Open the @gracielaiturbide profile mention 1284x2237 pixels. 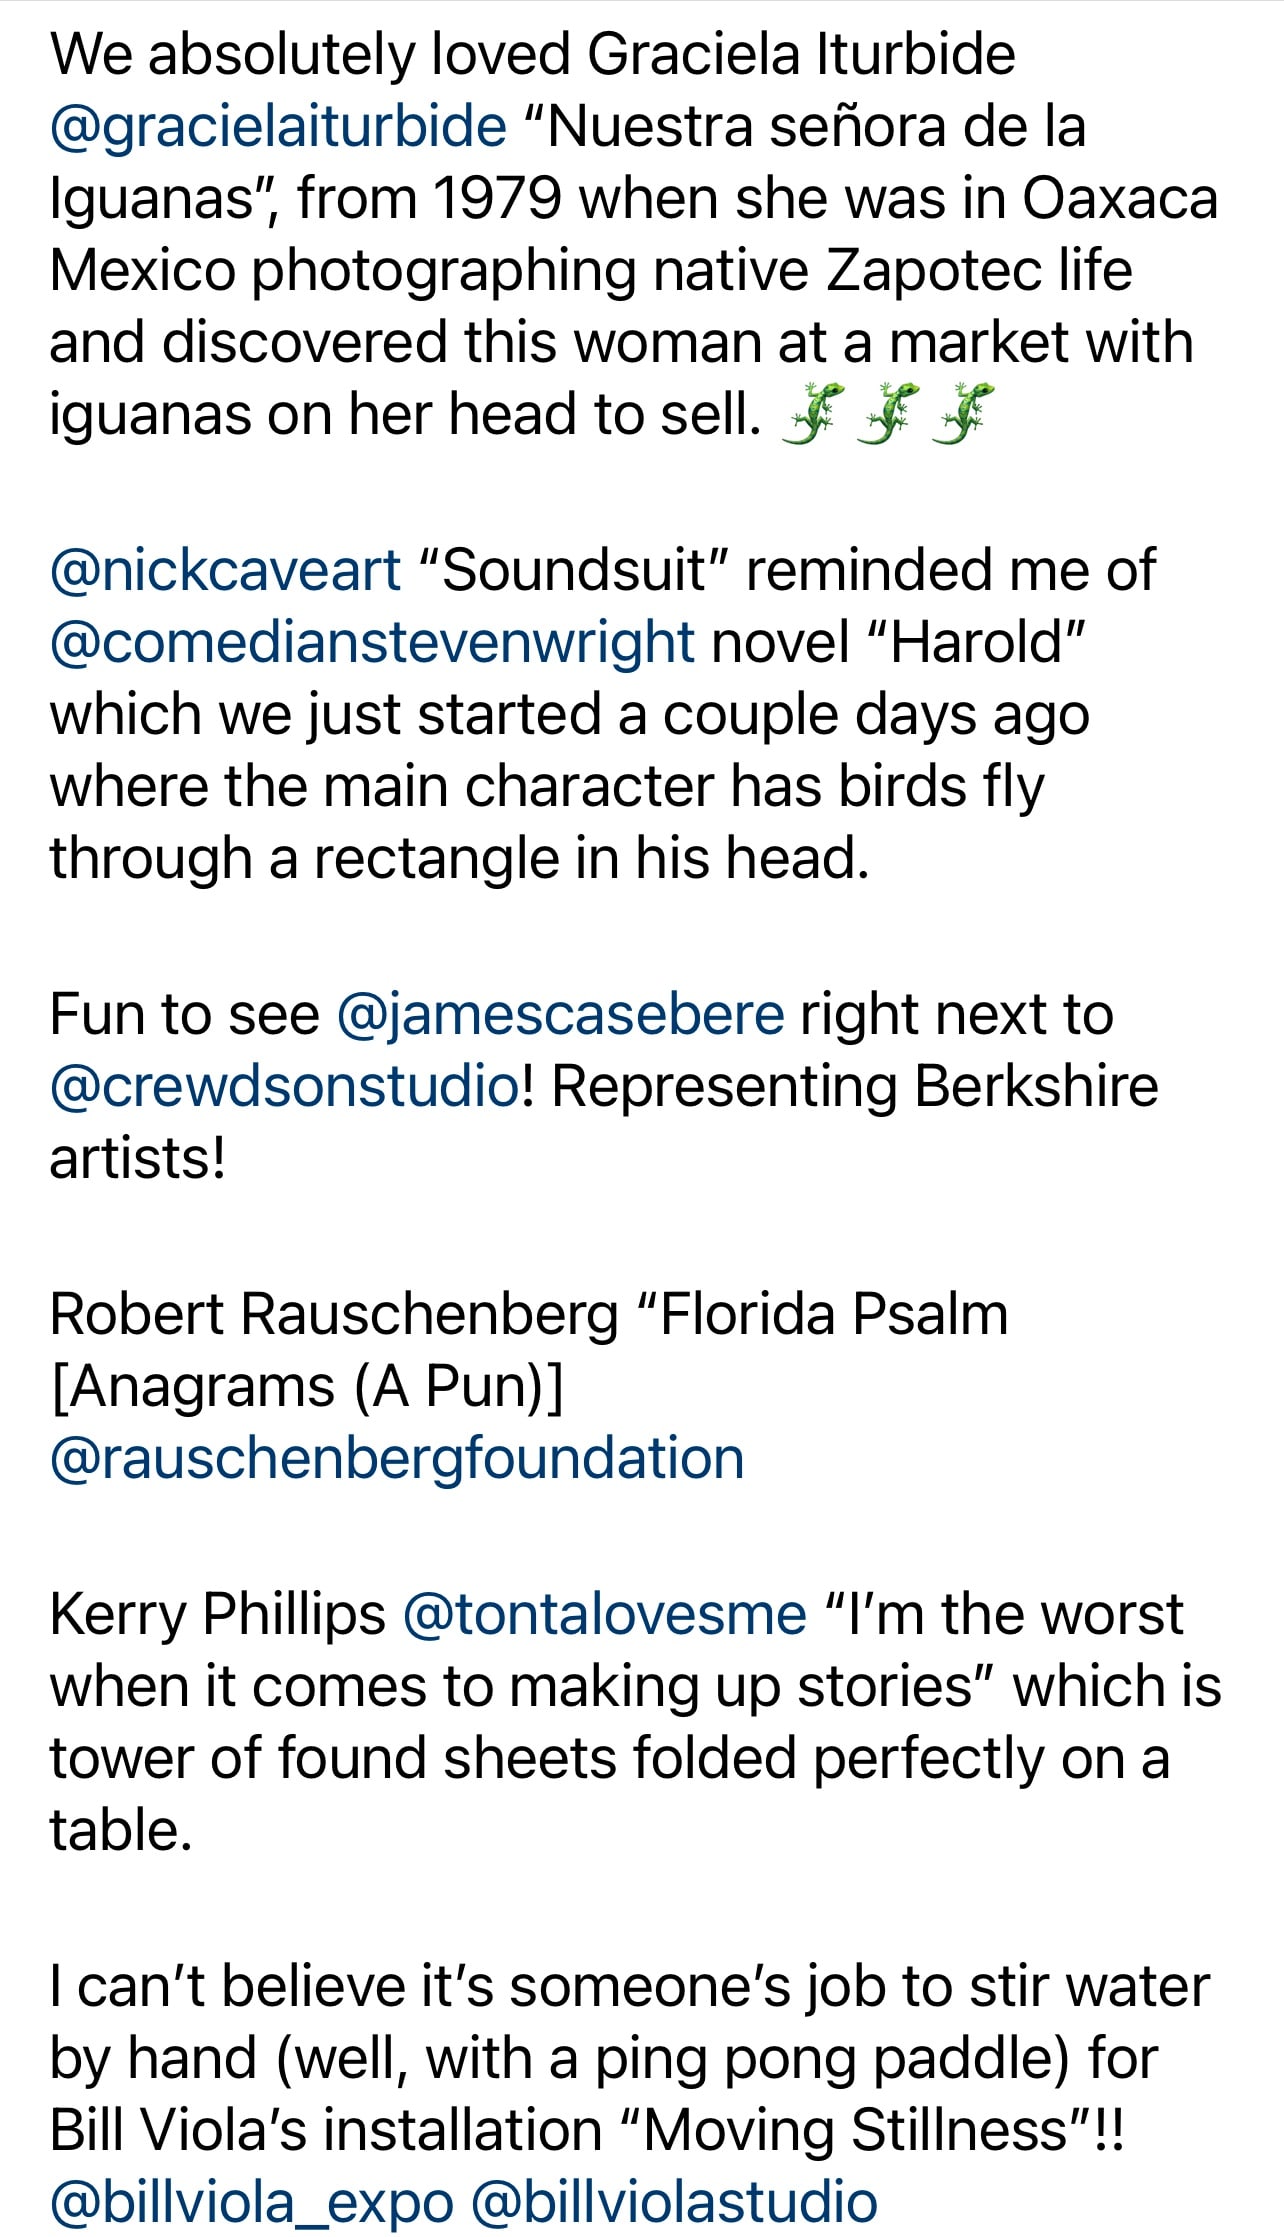click(278, 128)
